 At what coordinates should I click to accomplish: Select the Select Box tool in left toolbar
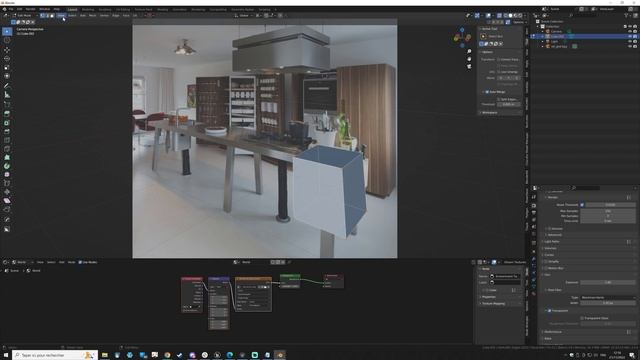pos(7,31)
